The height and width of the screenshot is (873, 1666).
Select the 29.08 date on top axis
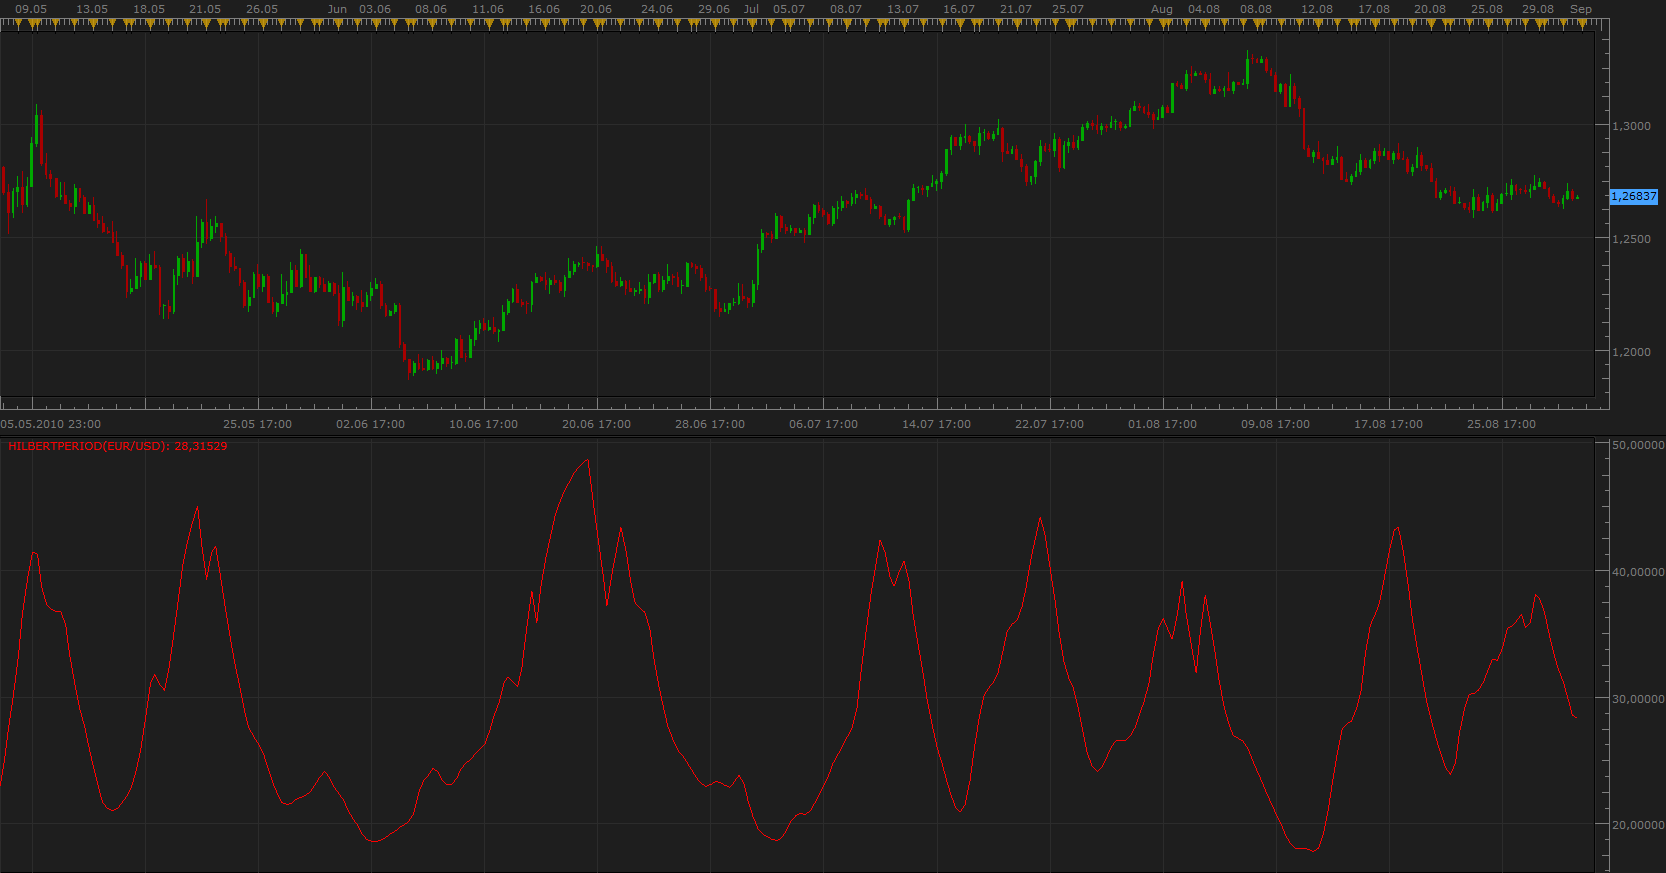[1538, 9]
